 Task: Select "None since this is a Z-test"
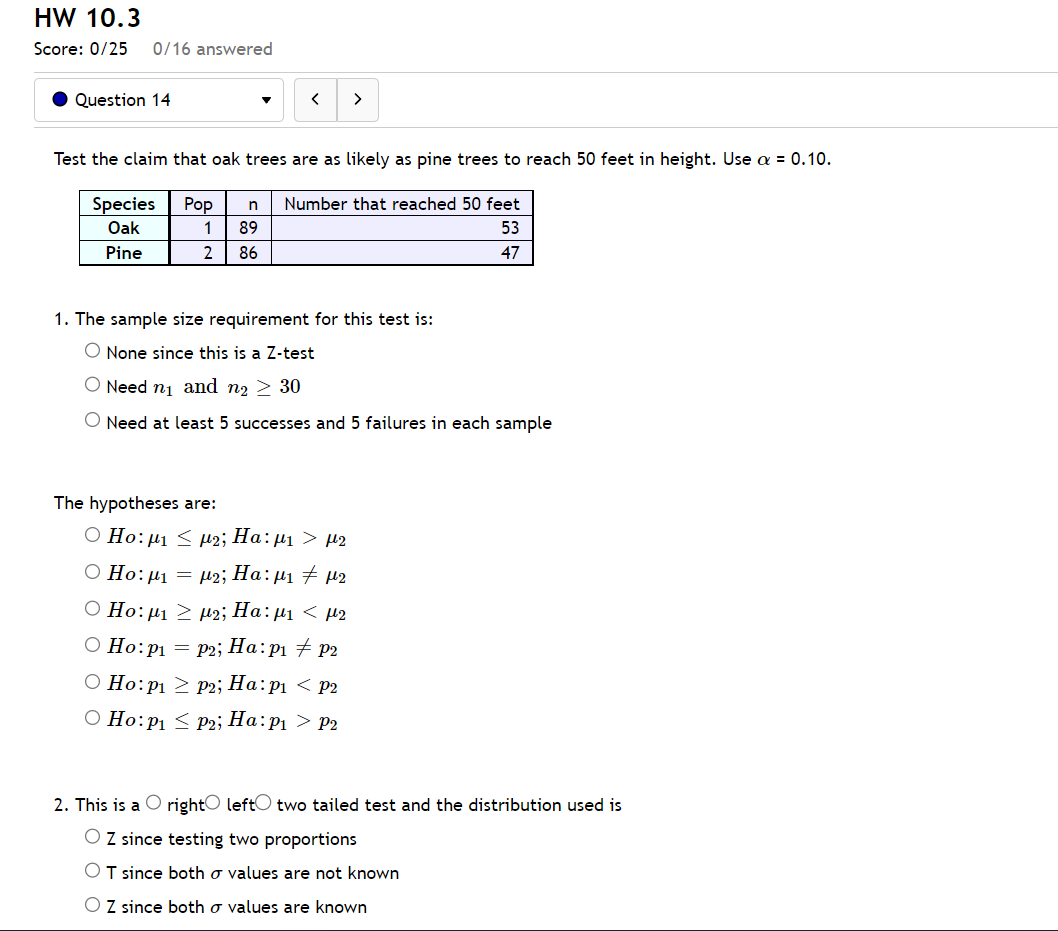[92, 350]
